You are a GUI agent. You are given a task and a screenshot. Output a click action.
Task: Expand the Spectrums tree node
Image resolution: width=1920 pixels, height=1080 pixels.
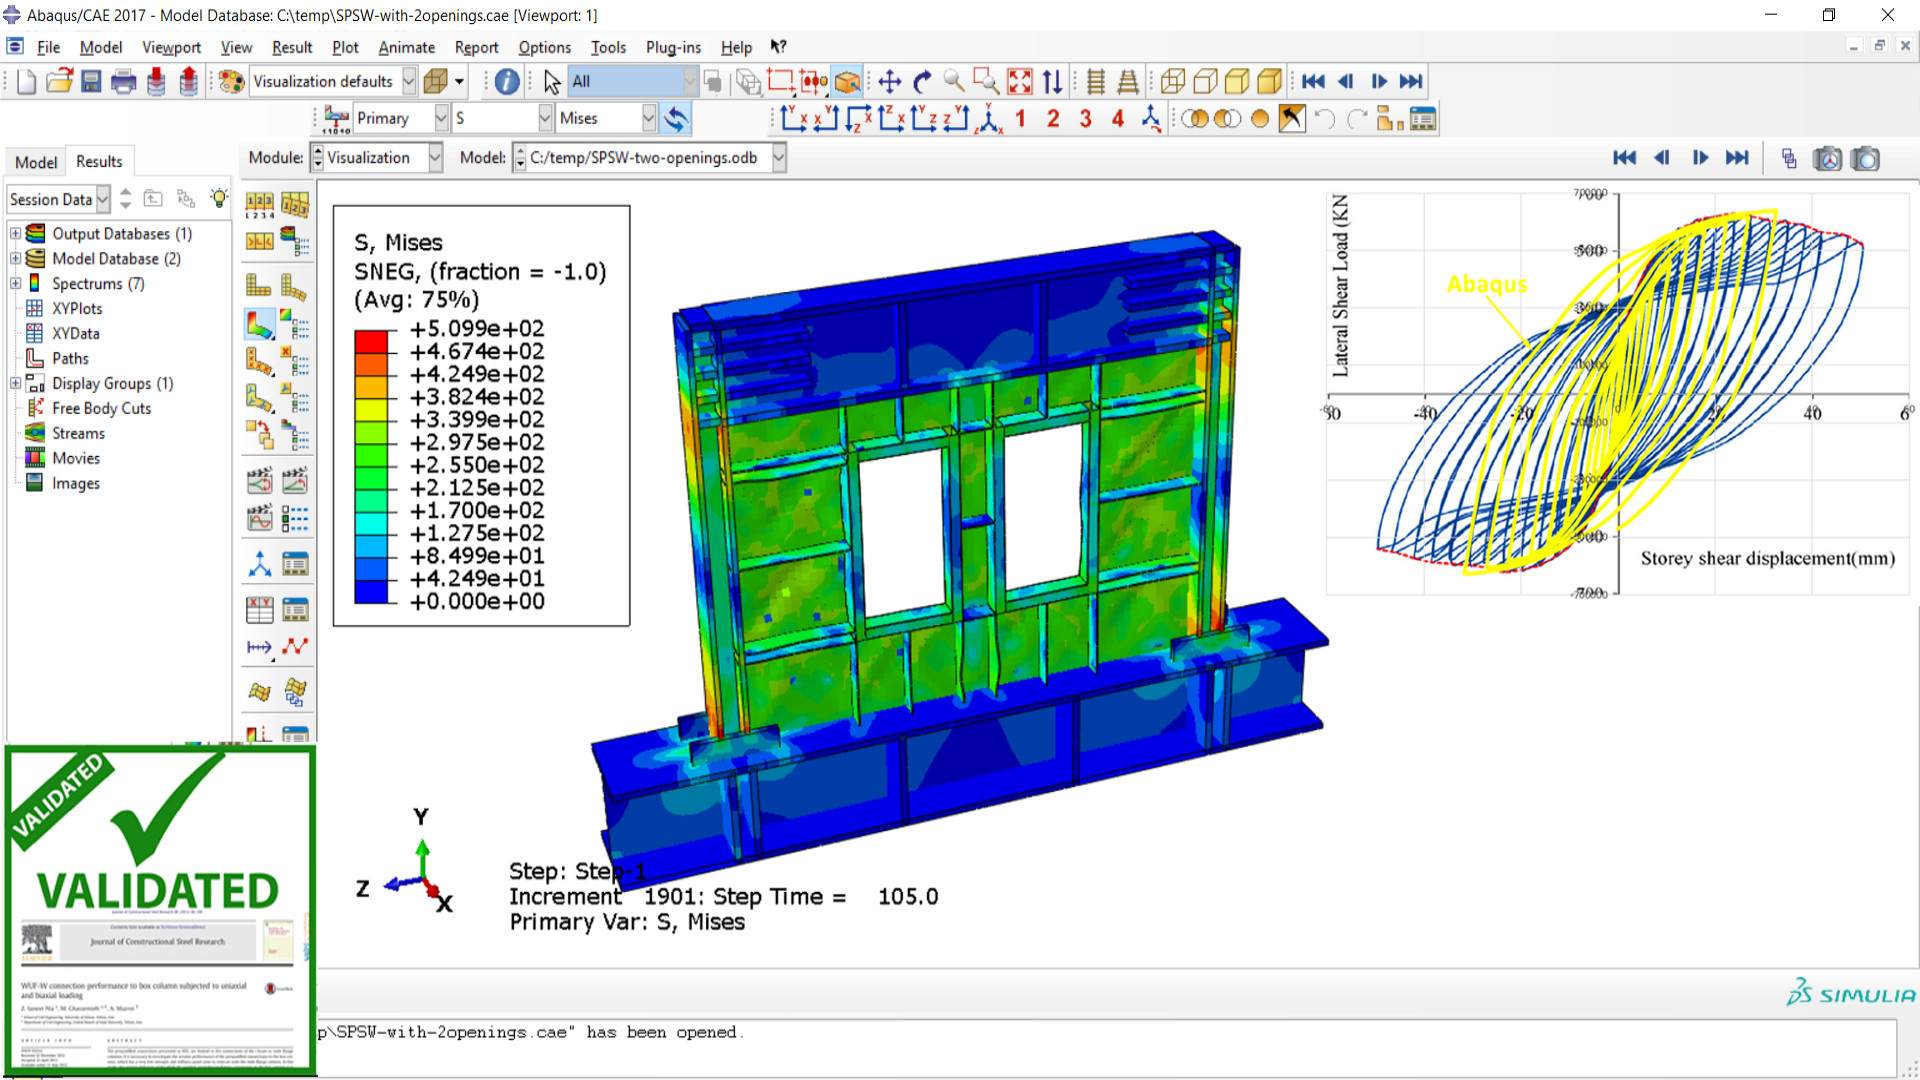tap(15, 283)
